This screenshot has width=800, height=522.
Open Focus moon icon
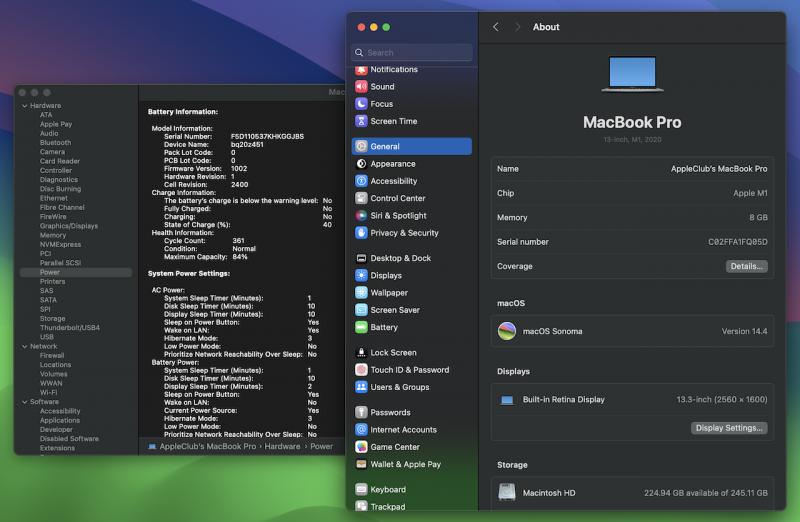(x=361, y=104)
